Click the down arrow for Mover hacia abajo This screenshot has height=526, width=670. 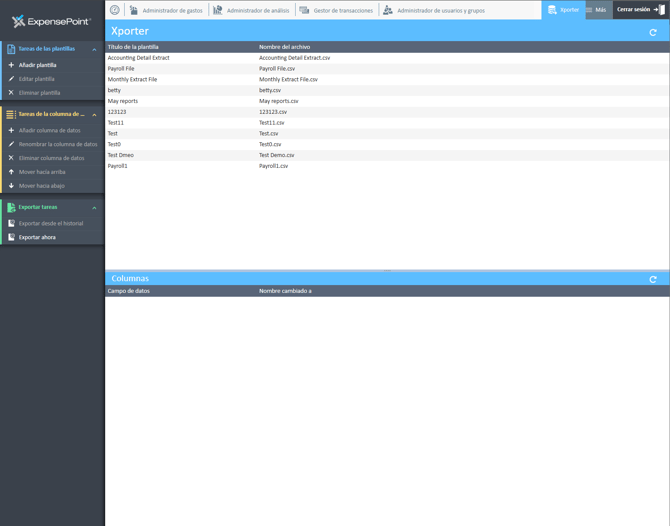click(11, 185)
